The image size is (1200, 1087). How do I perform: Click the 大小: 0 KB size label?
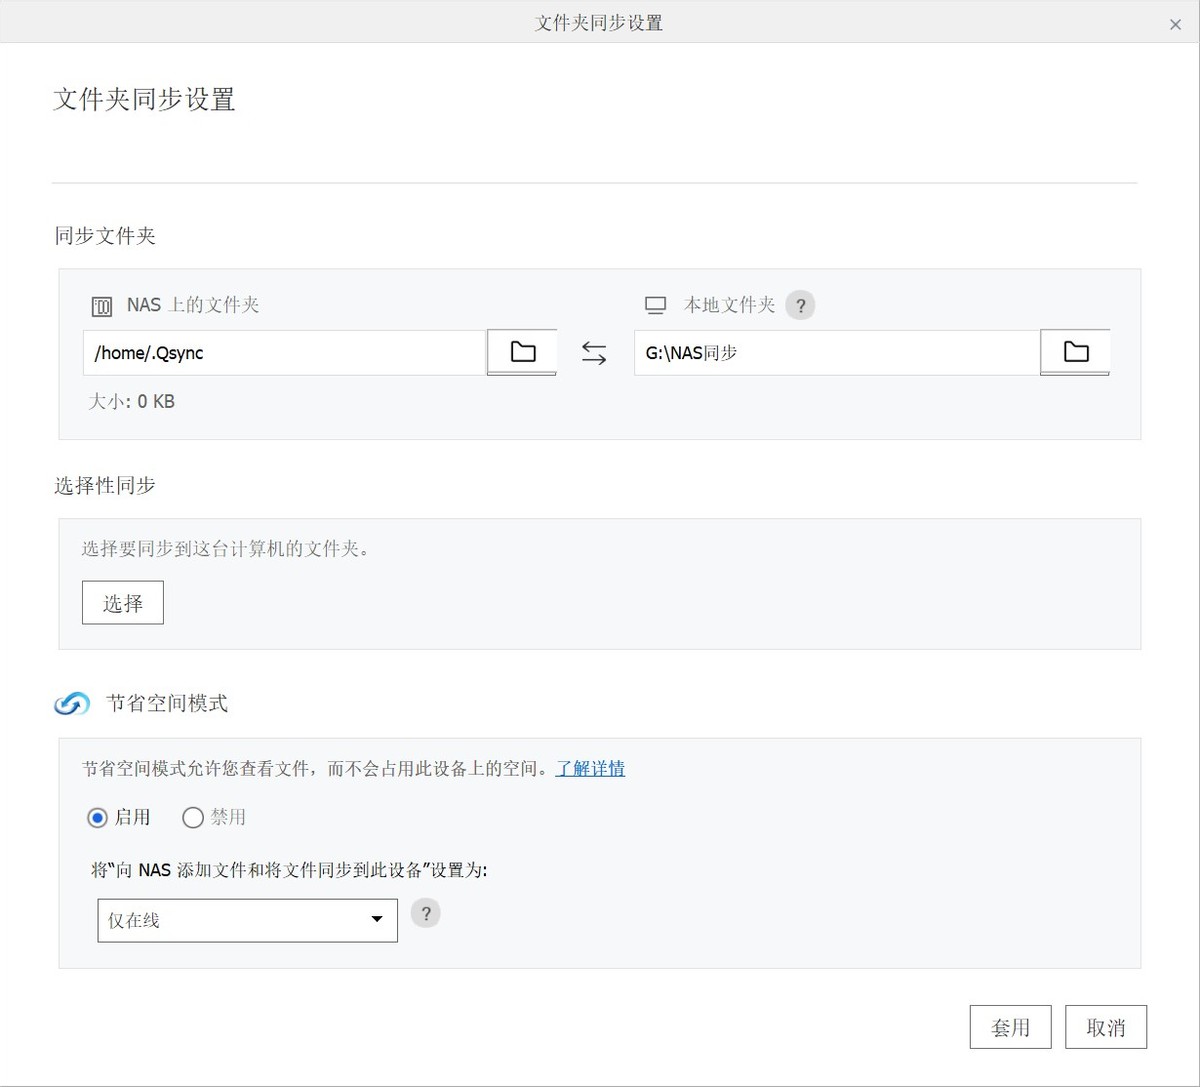[x=132, y=402]
